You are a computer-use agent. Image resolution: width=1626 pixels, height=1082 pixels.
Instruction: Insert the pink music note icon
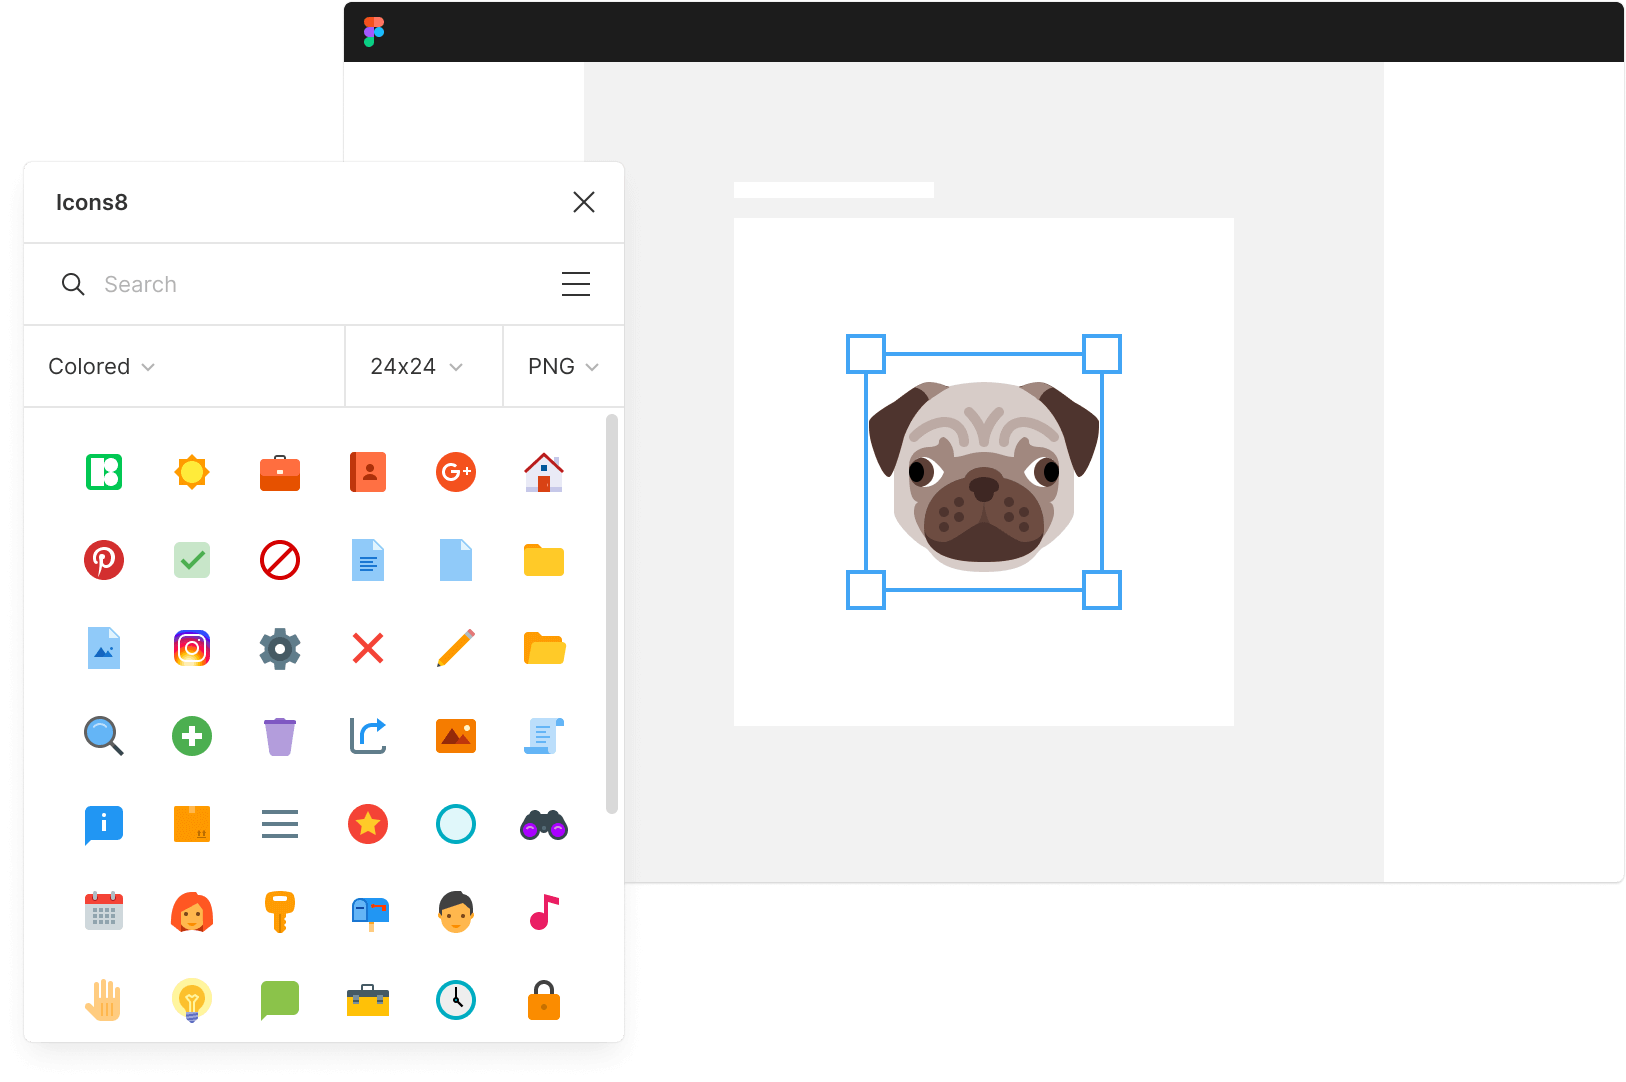pos(544,912)
